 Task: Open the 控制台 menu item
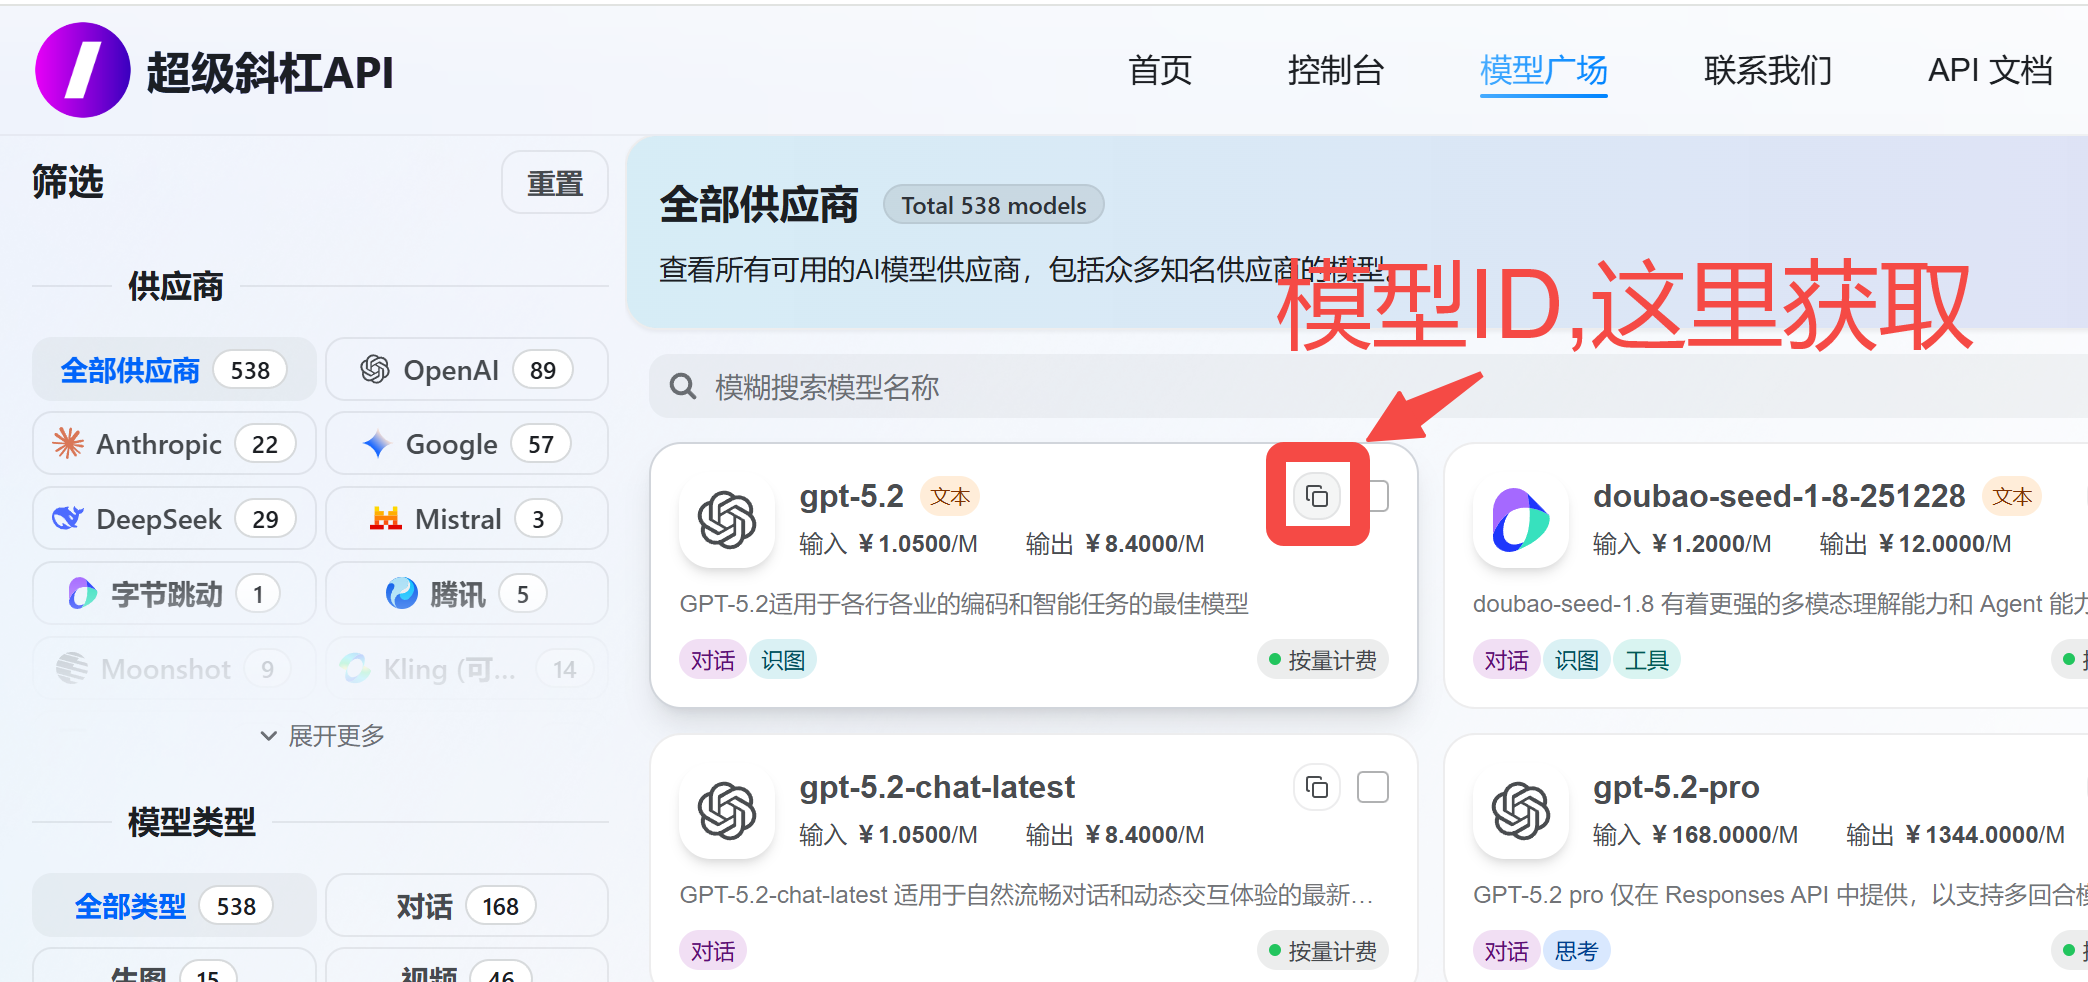click(x=1336, y=71)
